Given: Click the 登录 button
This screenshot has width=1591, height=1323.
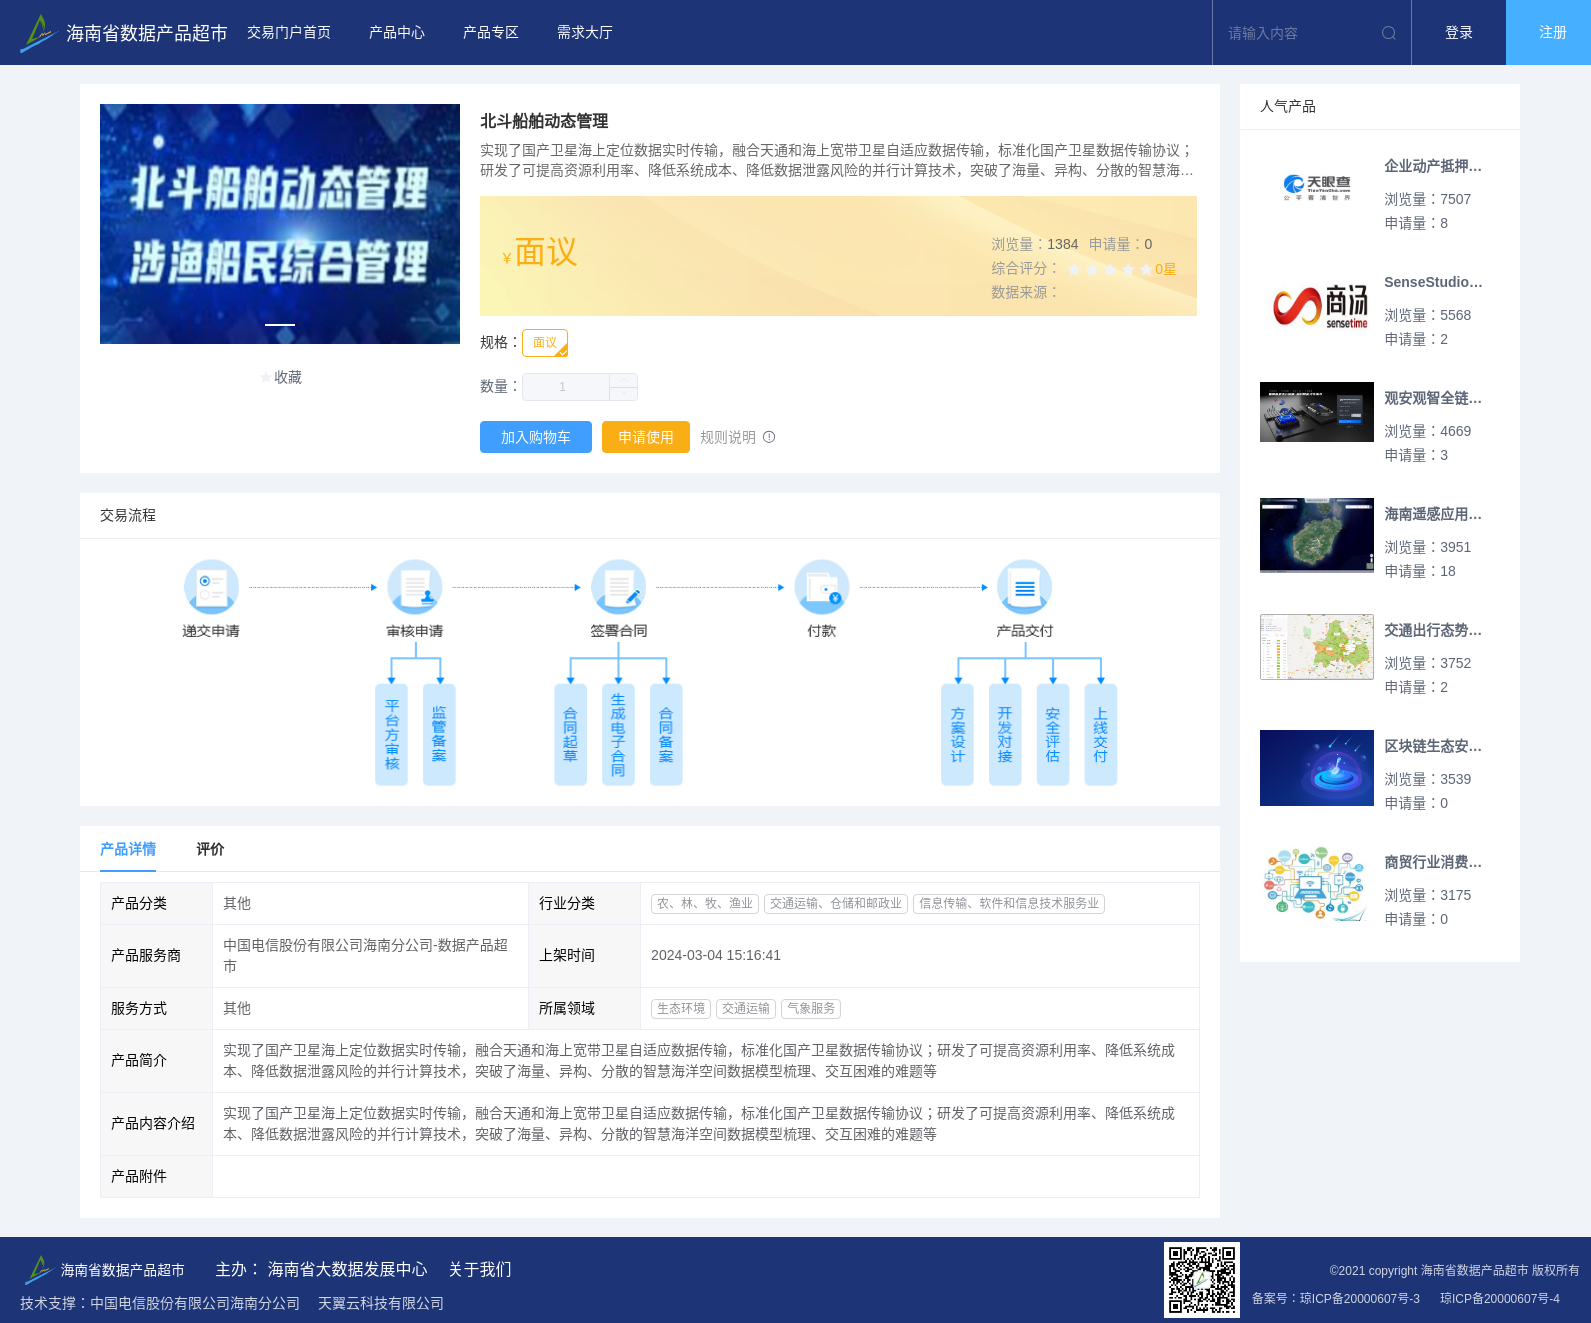Looking at the screenshot, I should tap(1459, 33).
